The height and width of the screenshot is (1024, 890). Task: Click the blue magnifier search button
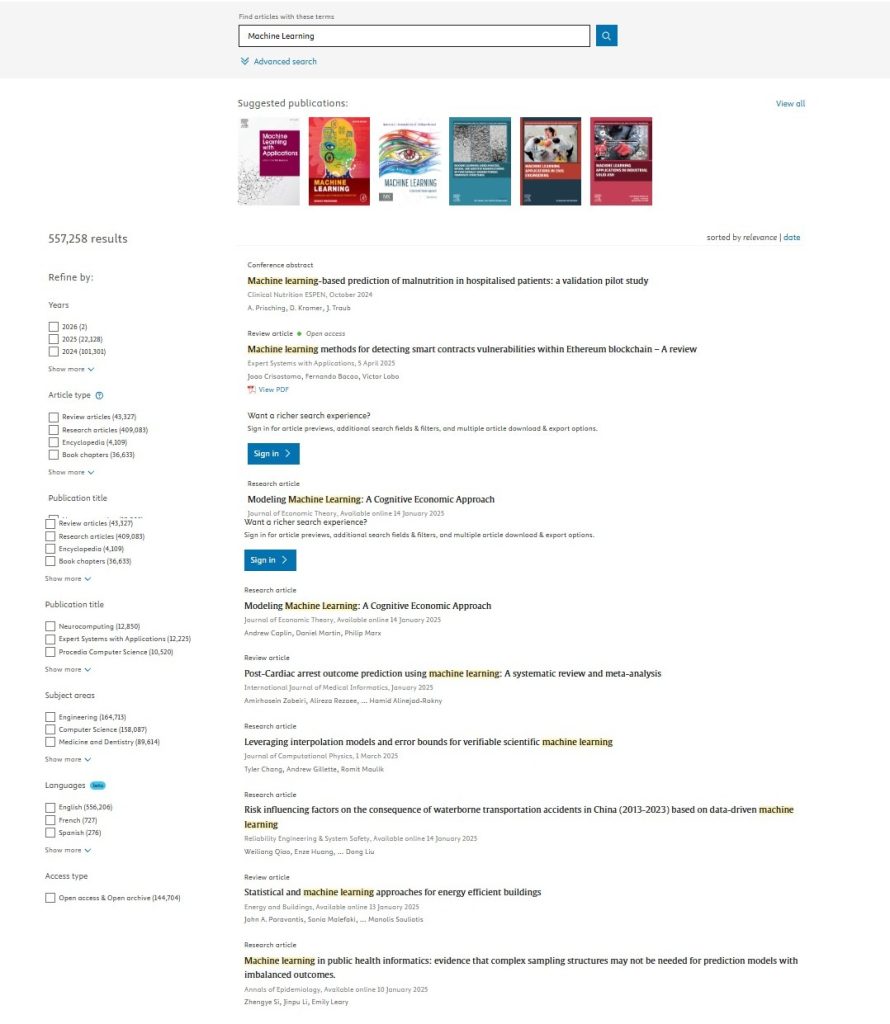606,36
